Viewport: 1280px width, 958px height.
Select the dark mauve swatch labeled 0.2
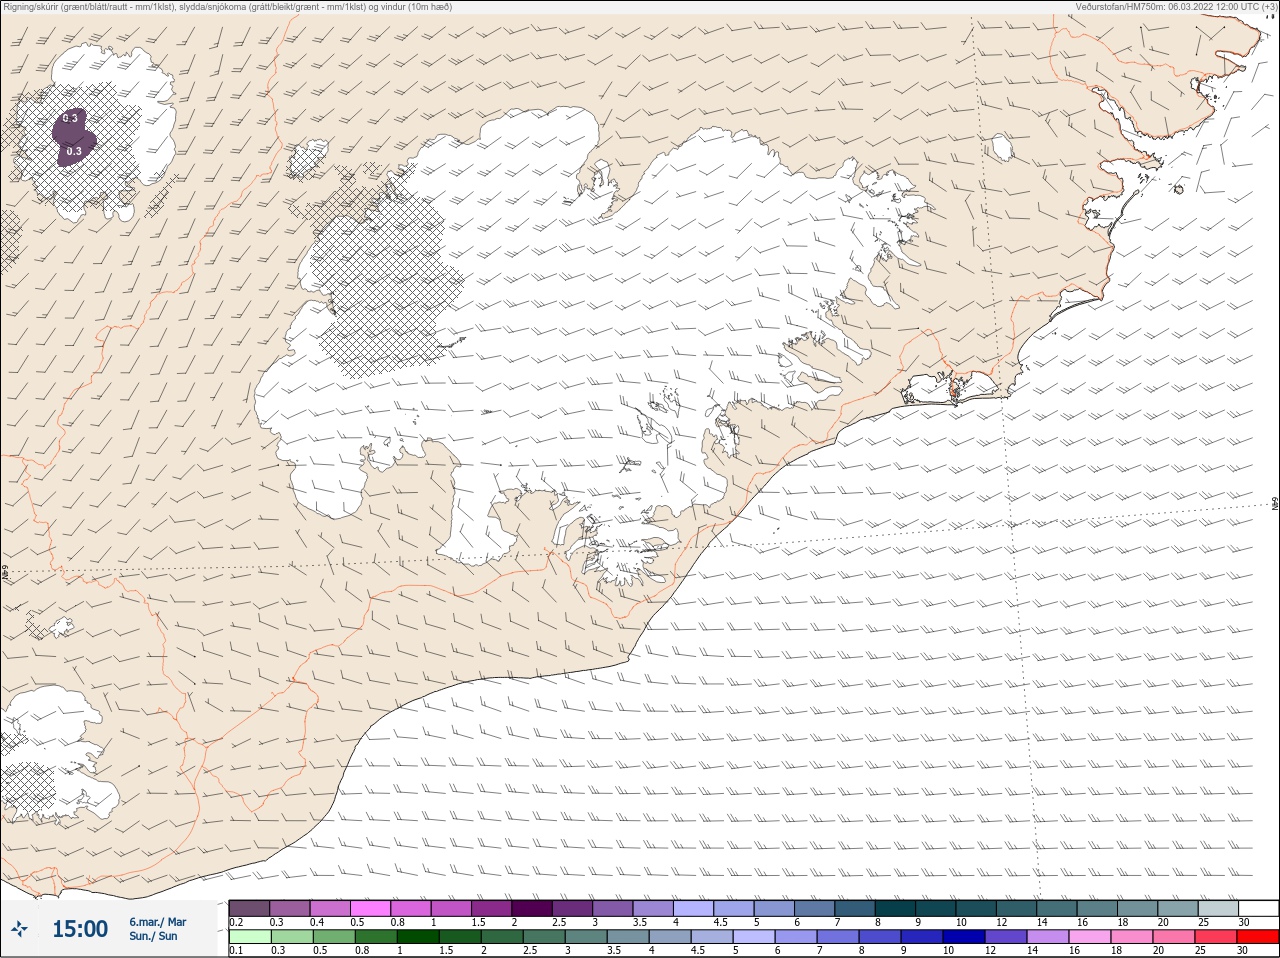(x=249, y=908)
